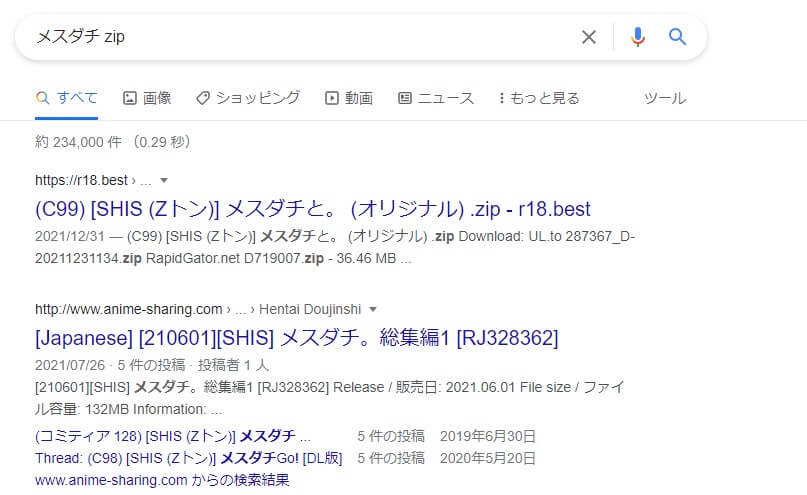Click the snippet text starting "2021/12/31 —"
807x495 pixels.
(335, 248)
